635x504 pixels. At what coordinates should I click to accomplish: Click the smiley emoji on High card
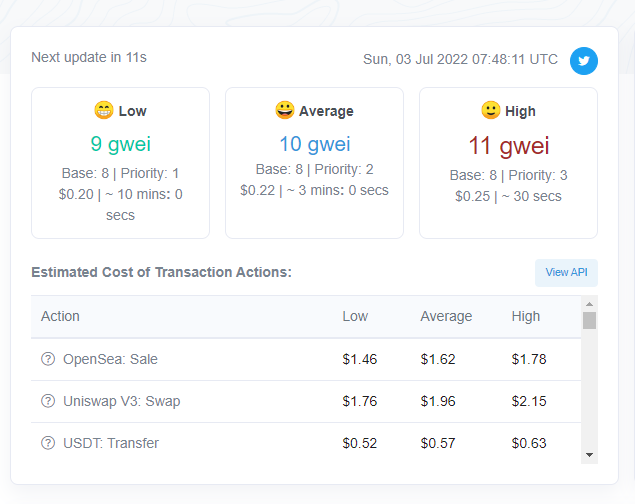491,110
